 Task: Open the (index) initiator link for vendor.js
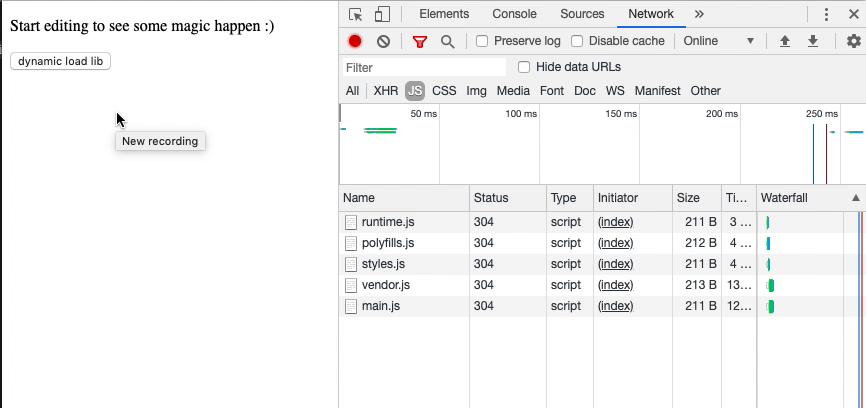click(x=615, y=285)
